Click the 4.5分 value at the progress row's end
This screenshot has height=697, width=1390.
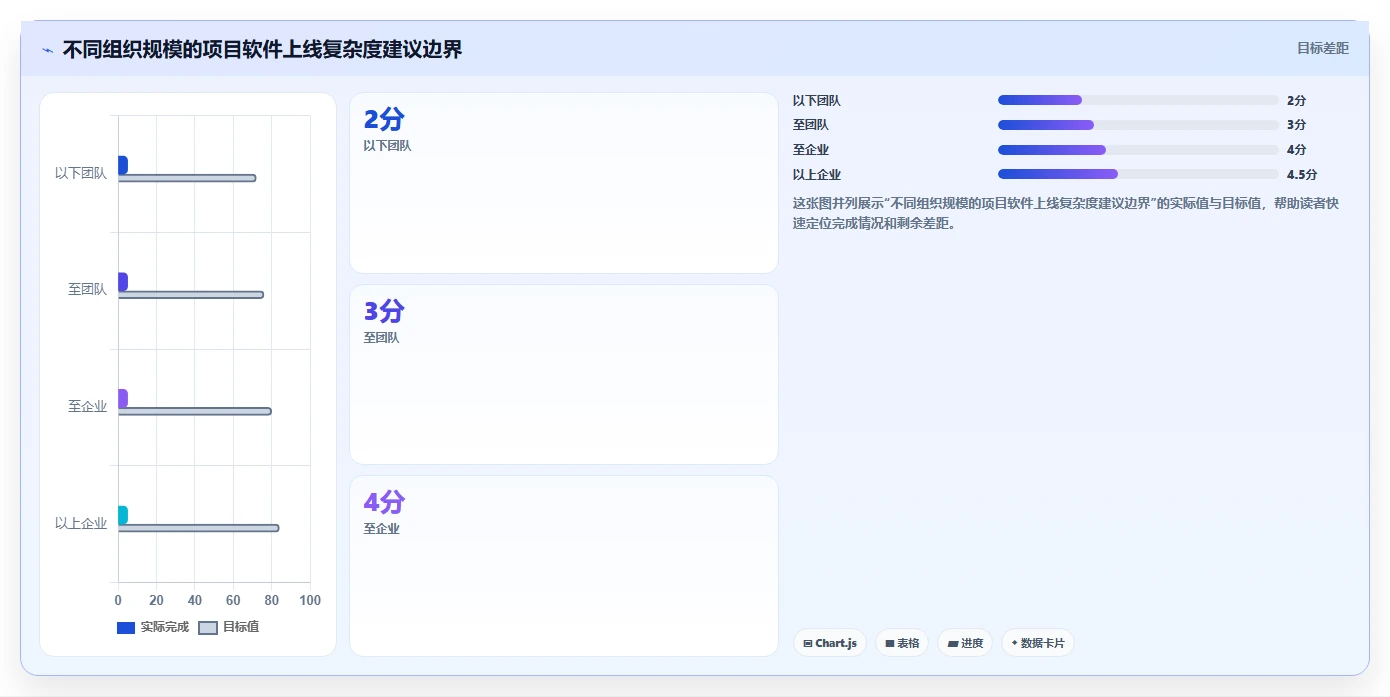pyautogui.click(x=1302, y=175)
